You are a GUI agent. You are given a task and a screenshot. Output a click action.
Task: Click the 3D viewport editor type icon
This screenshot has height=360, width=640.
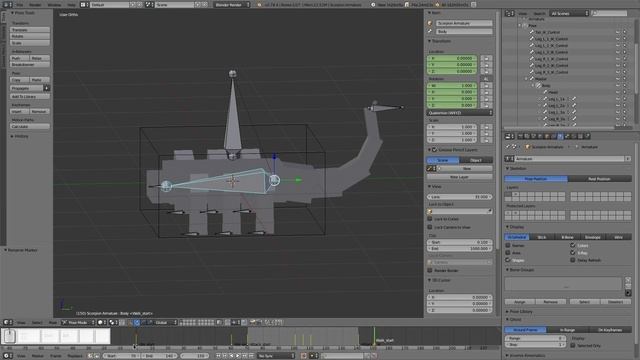click(7, 322)
